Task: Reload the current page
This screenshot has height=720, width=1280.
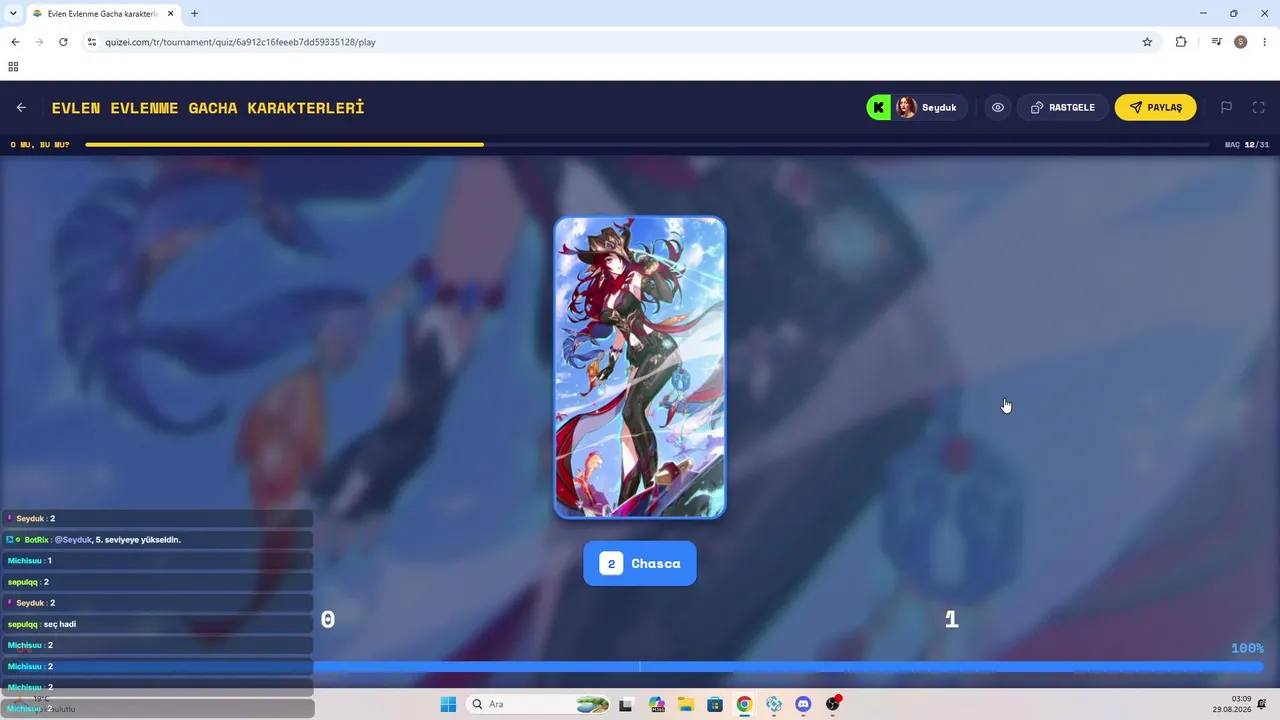Action: [x=63, y=42]
